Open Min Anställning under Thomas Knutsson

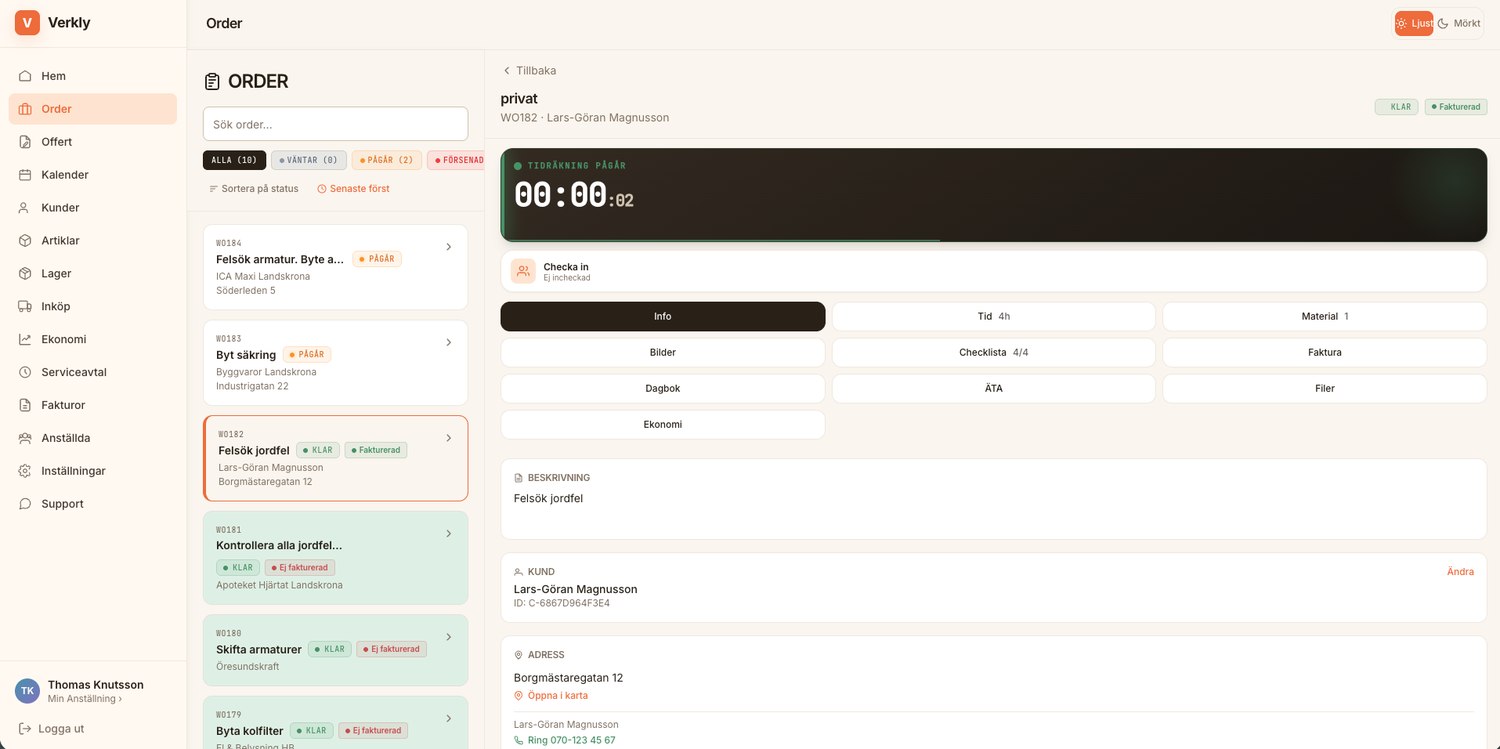click(85, 699)
